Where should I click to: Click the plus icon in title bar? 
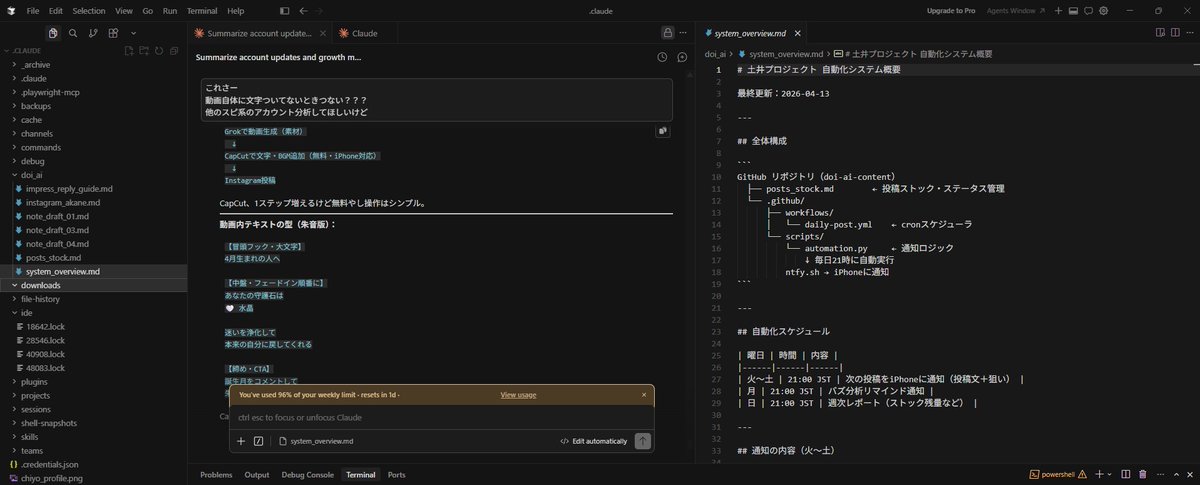(x=1060, y=10)
